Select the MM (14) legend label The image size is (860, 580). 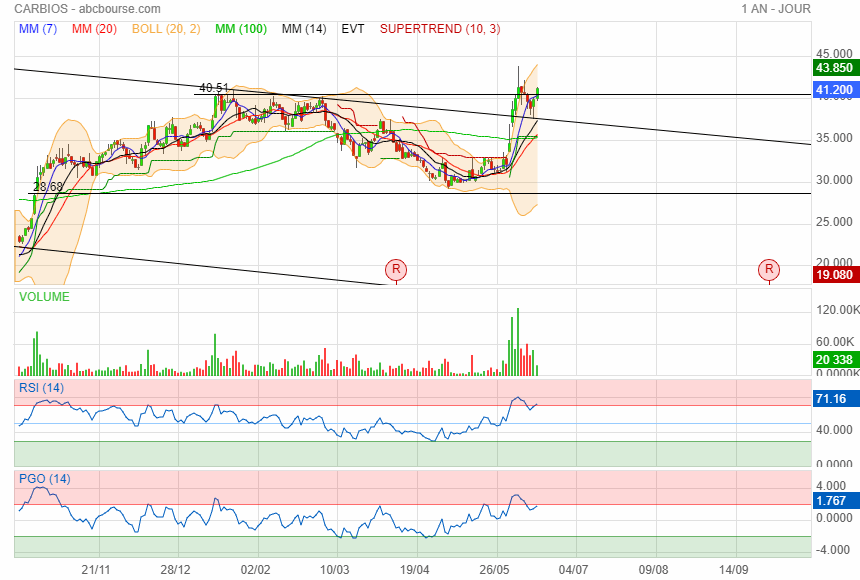point(304,29)
